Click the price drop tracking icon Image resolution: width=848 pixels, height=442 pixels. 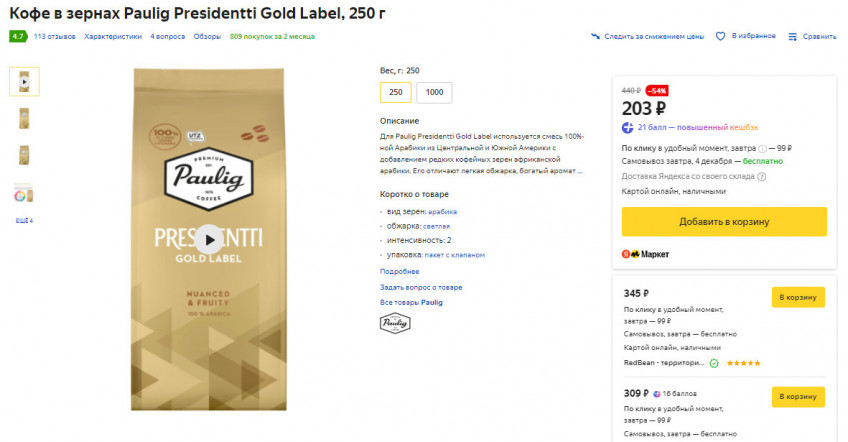tap(596, 36)
